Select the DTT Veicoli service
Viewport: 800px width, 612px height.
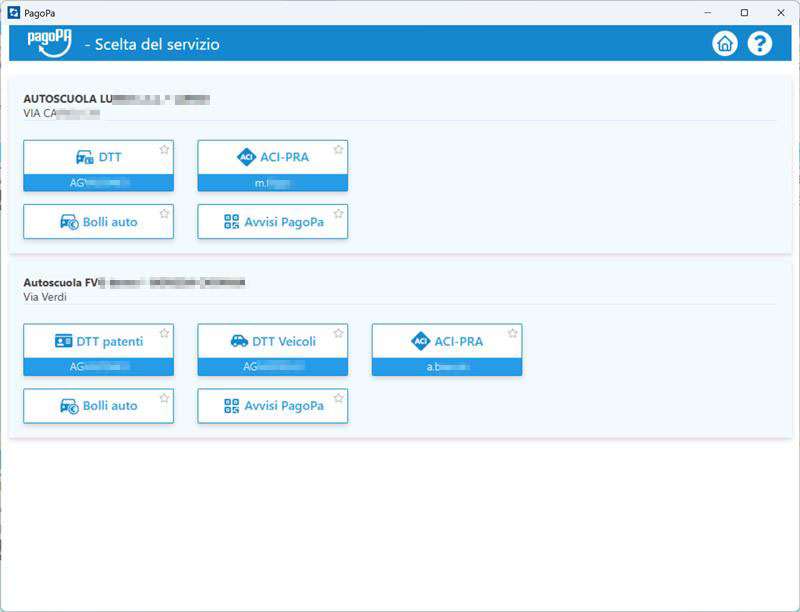point(272,342)
